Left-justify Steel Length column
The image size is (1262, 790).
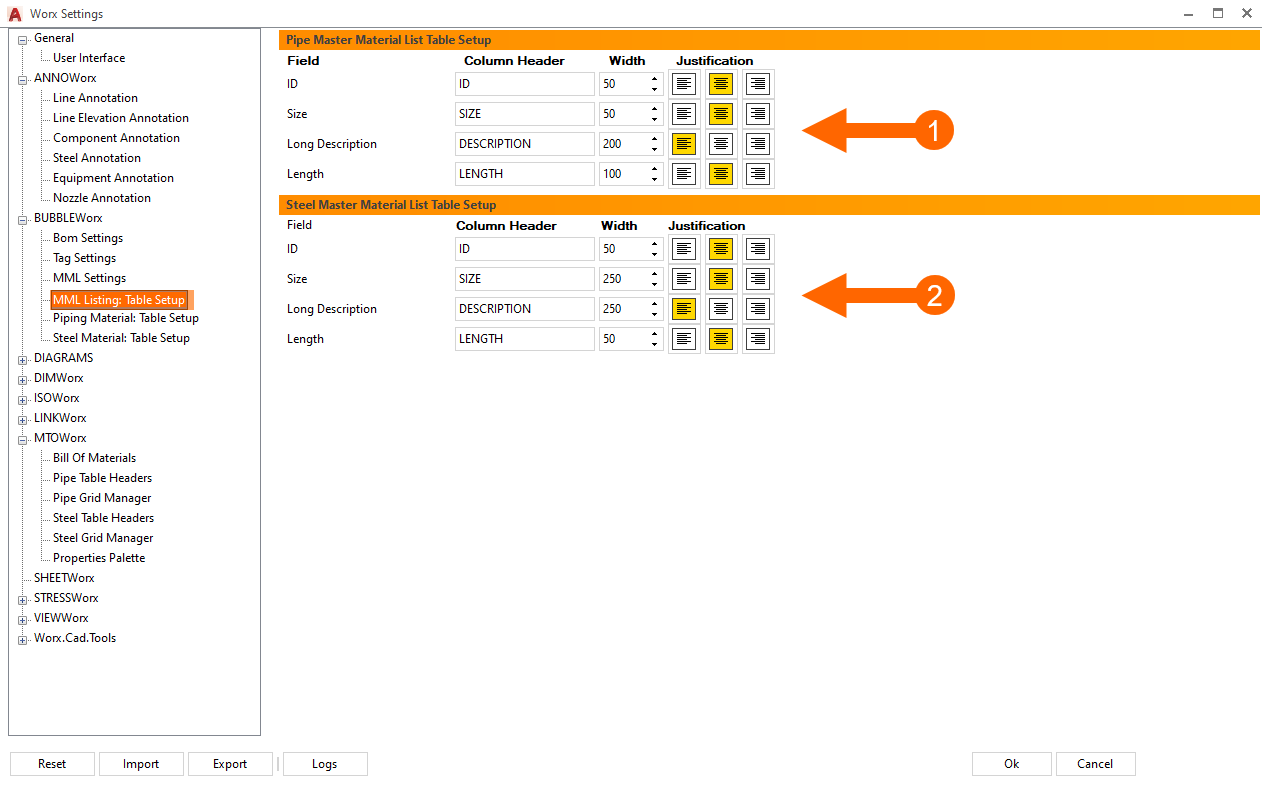684,339
